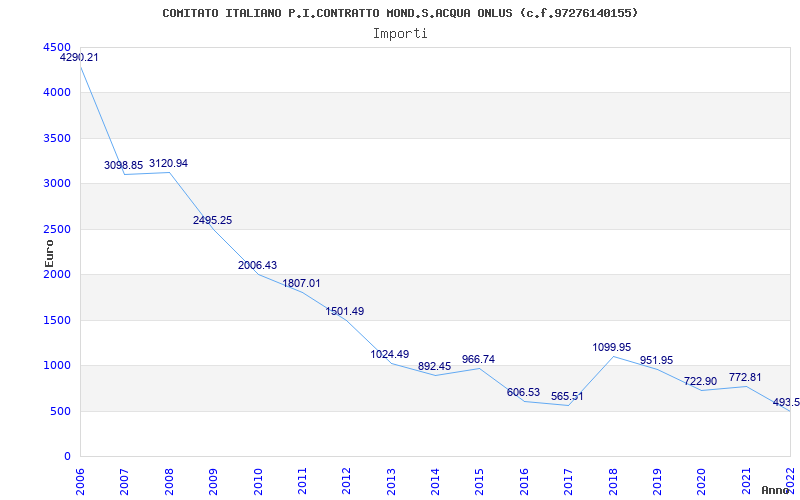
Task: Click the 'Importi' subtitle
Action: tap(400, 34)
